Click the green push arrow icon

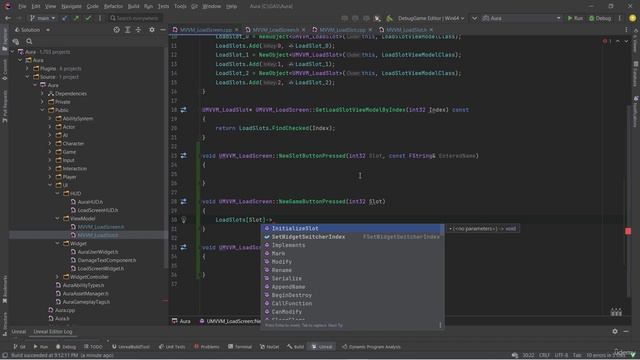point(76,18)
